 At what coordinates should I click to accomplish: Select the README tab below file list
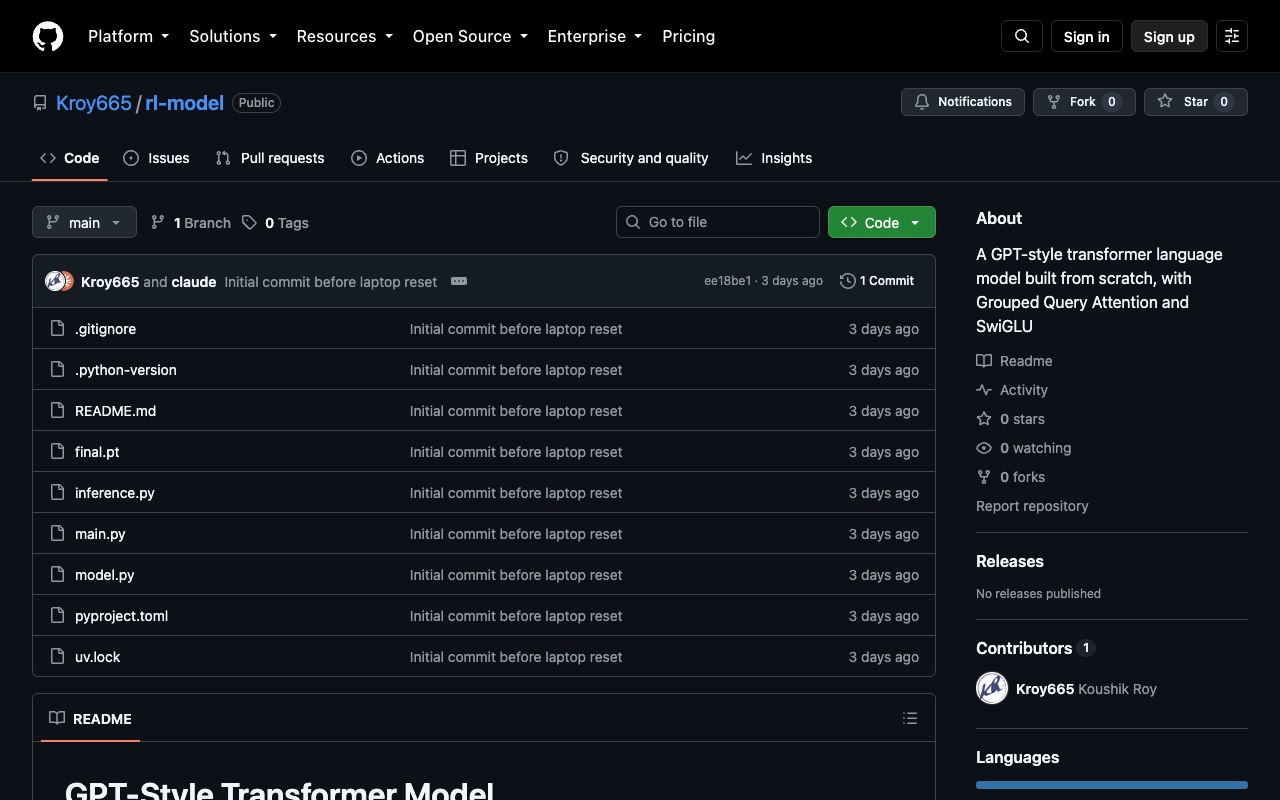(x=90, y=718)
